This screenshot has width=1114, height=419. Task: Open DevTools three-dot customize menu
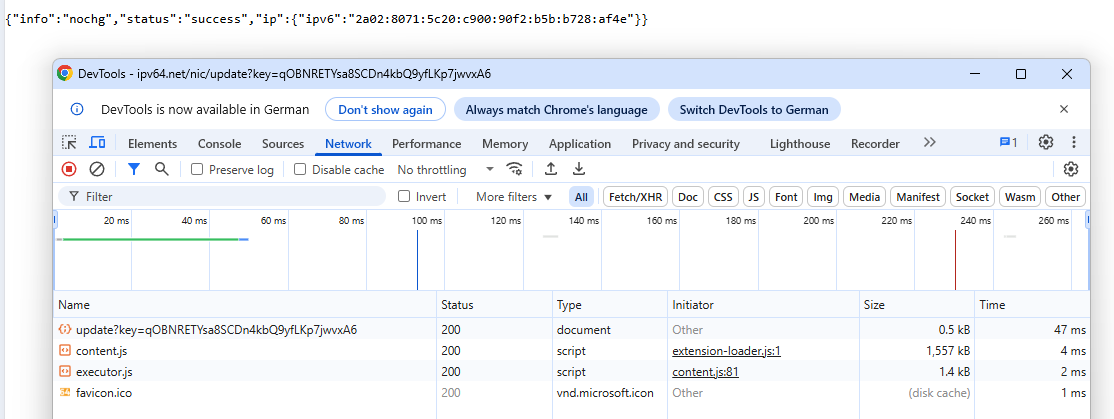point(1074,142)
